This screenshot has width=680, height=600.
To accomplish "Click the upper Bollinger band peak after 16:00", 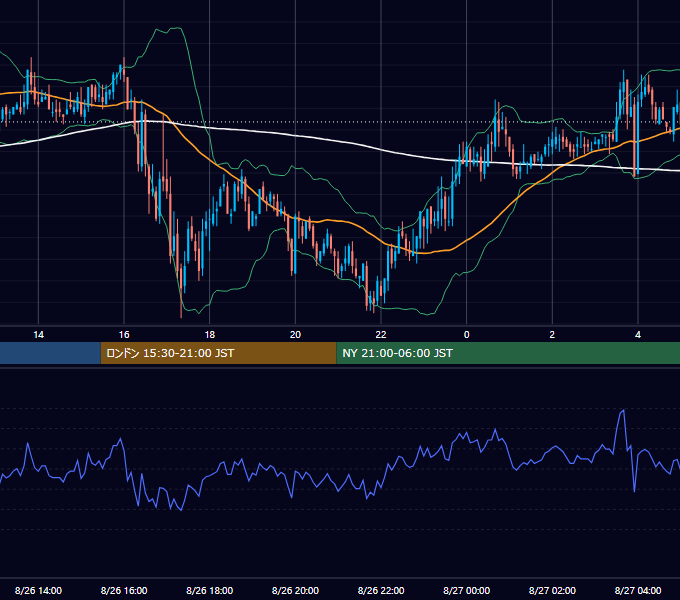I will pyautogui.click(x=178, y=28).
